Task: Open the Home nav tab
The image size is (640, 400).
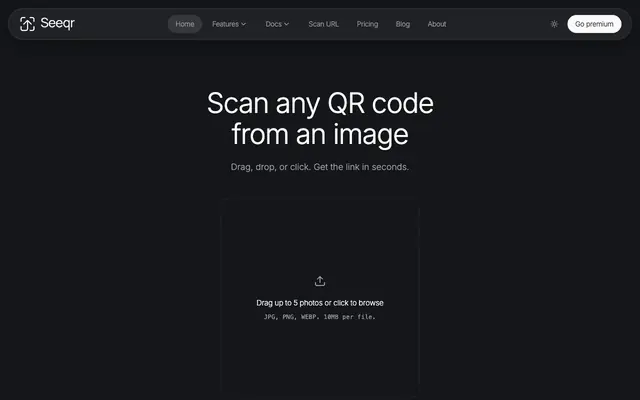Action: [x=185, y=24]
